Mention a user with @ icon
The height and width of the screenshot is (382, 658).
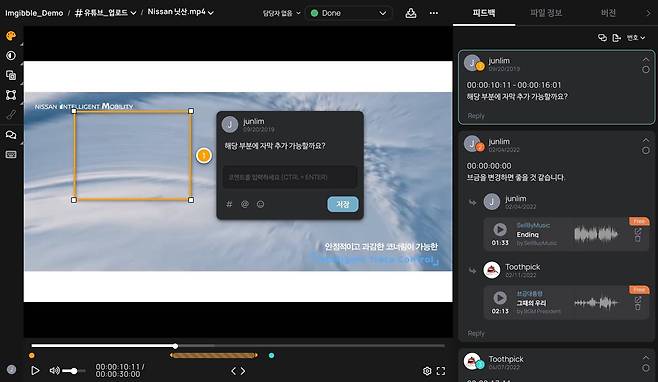click(245, 204)
